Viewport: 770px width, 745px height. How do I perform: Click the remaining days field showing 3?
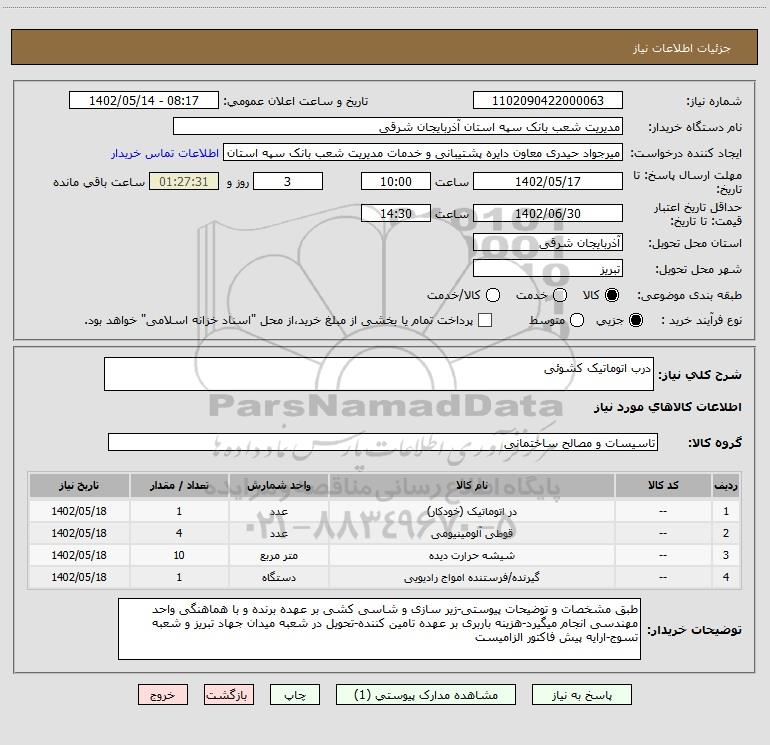click(288, 181)
